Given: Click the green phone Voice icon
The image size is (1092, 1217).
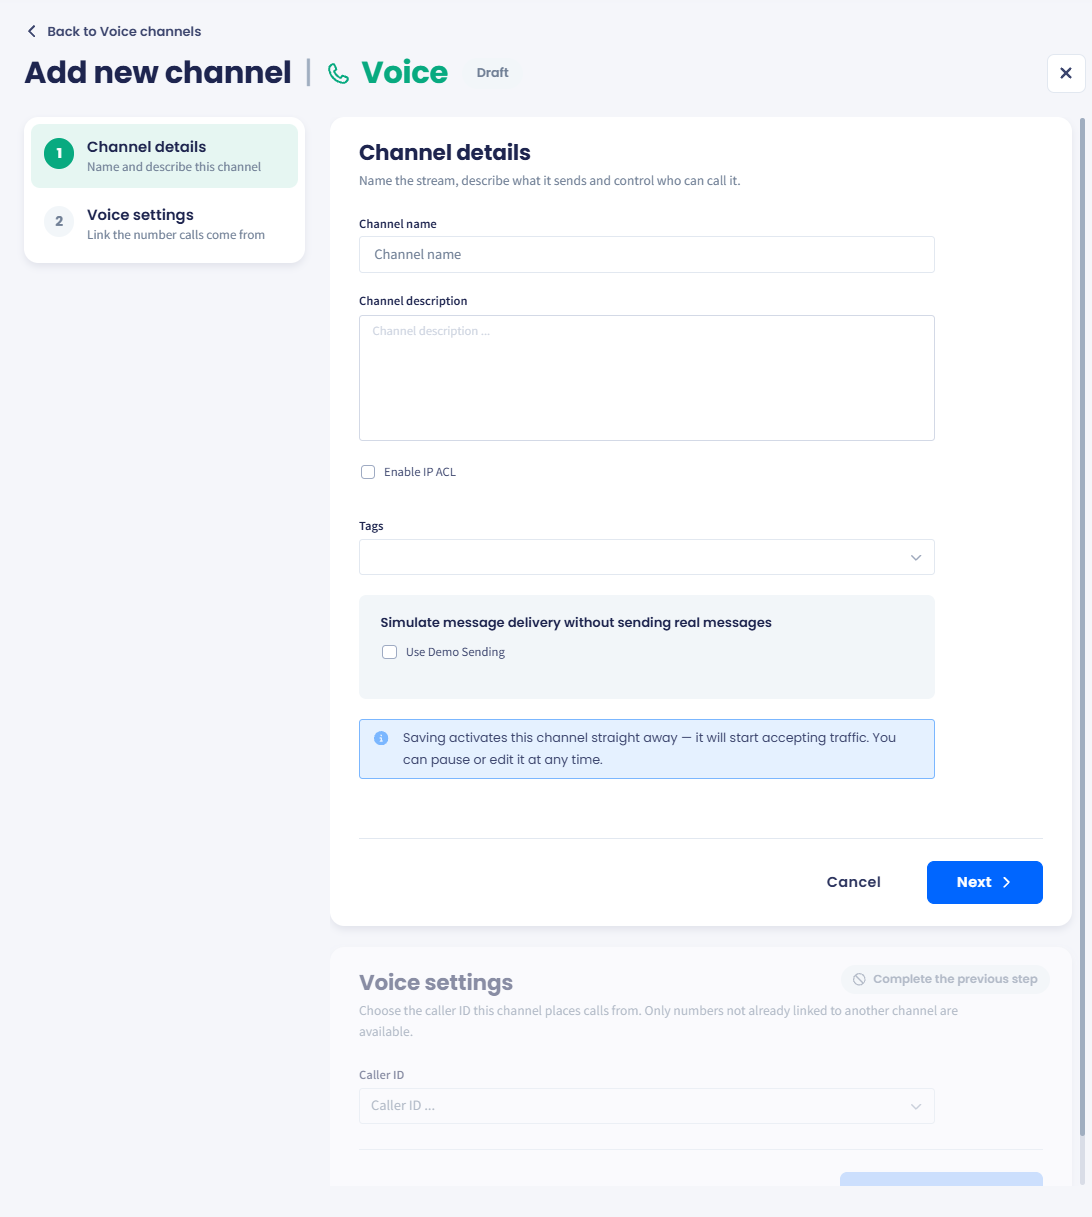Looking at the screenshot, I should (339, 73).
